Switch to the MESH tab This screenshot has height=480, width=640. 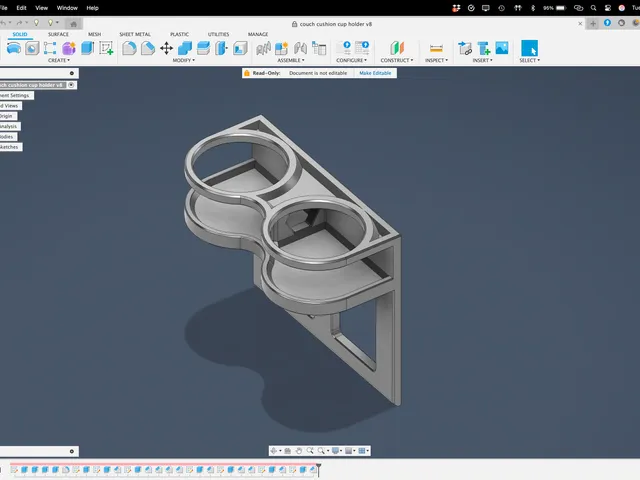[x=95, y=34]
